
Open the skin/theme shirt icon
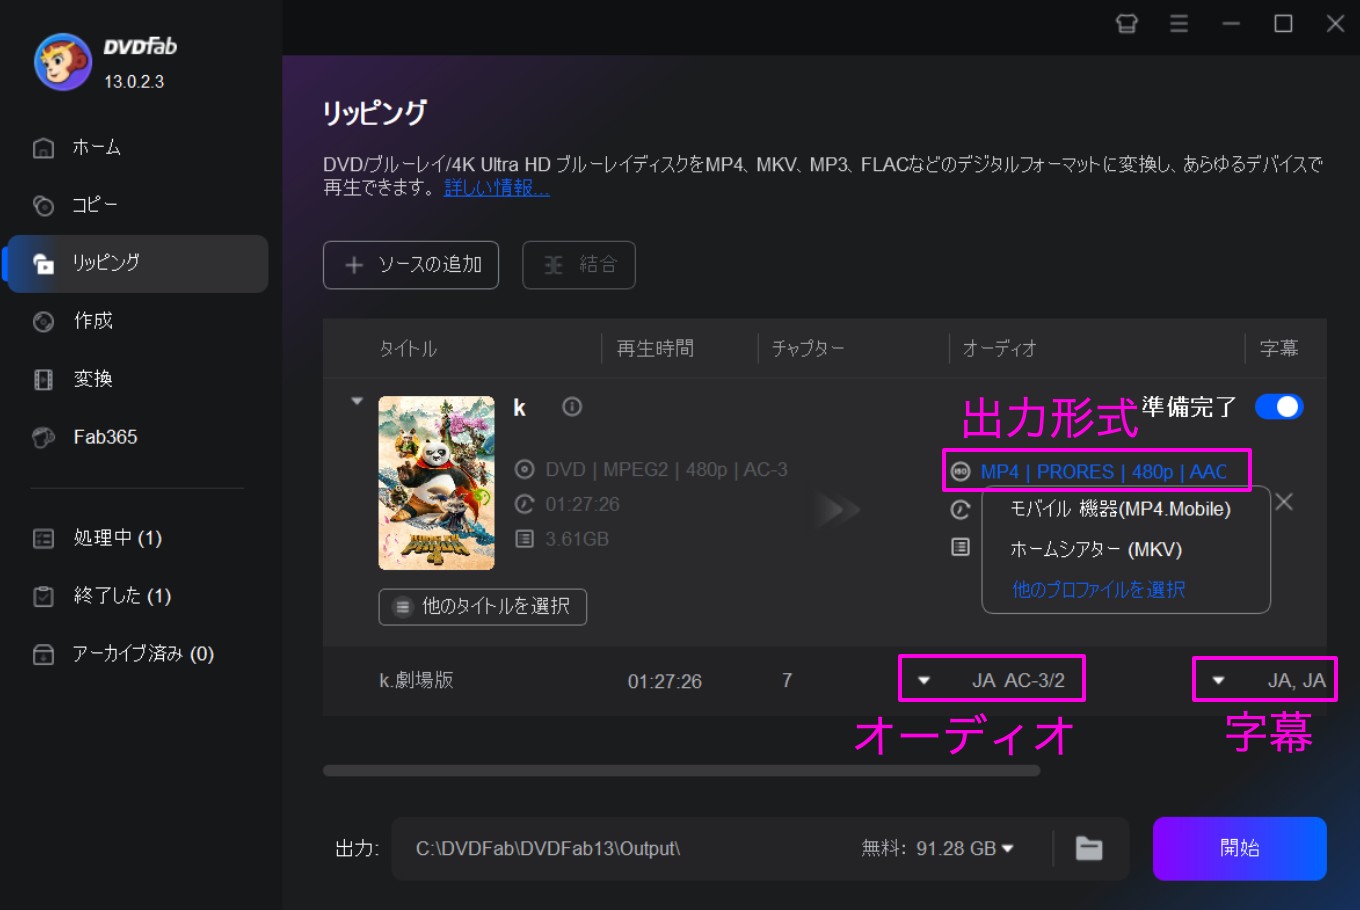(1127, 23)
